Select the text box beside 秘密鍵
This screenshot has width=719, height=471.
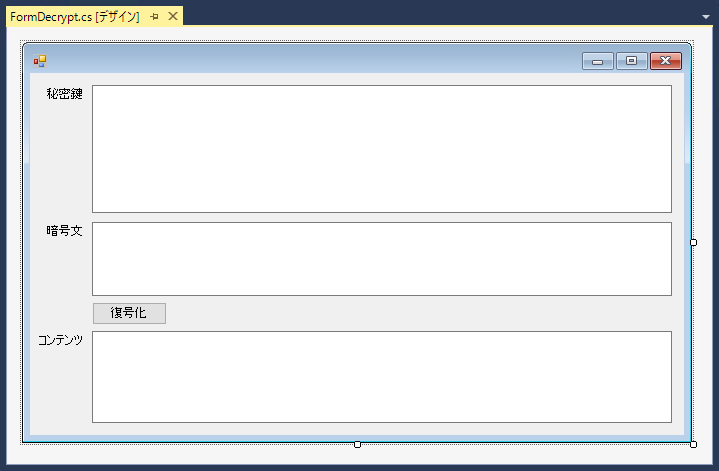[x=382, y=149]
